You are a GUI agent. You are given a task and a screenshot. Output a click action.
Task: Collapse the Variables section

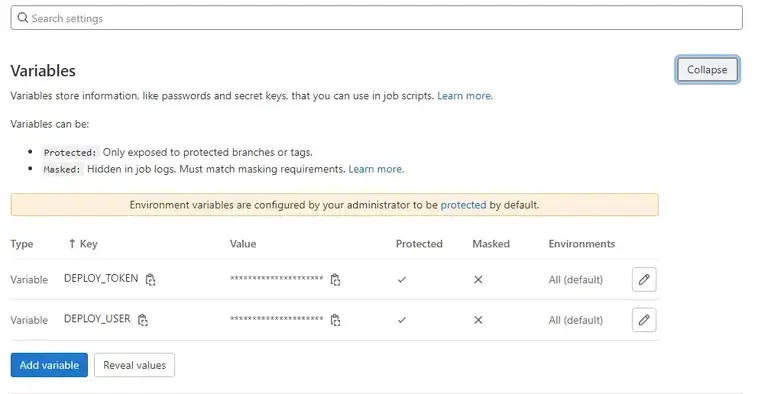707,70
